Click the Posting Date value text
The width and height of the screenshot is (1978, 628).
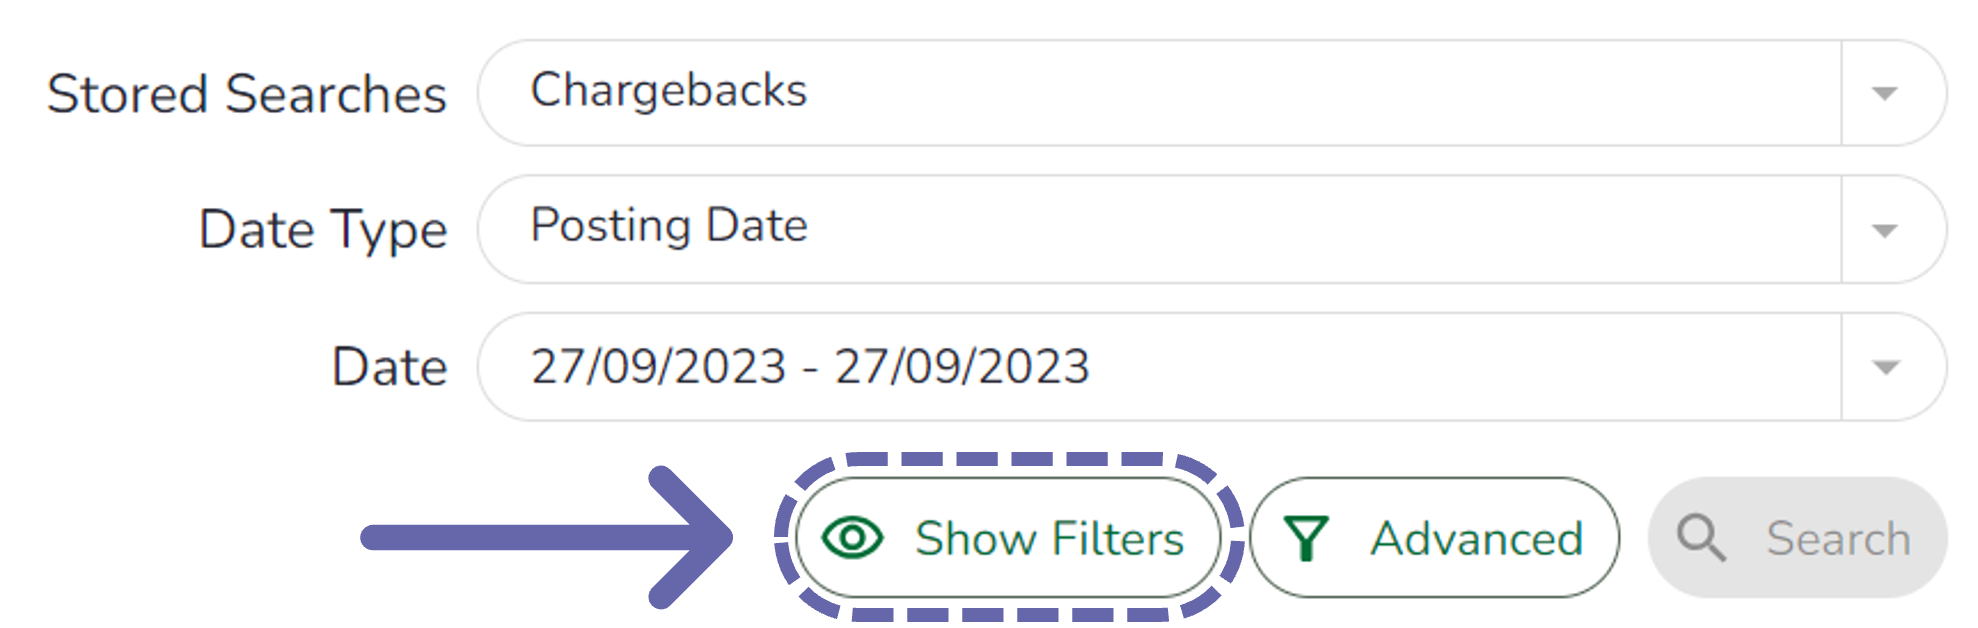click(668, 225)
